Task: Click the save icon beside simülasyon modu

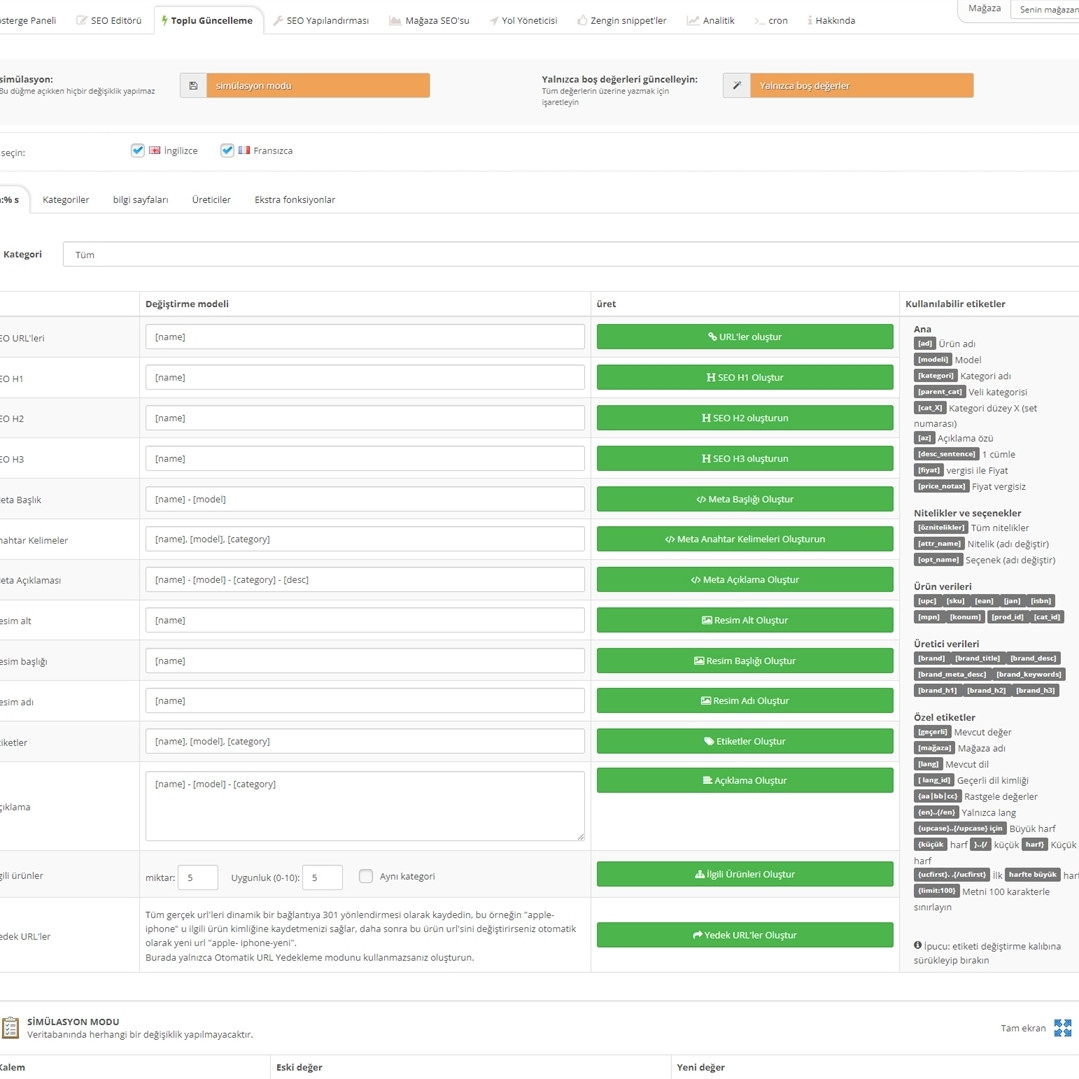Action: click(193, 85)
